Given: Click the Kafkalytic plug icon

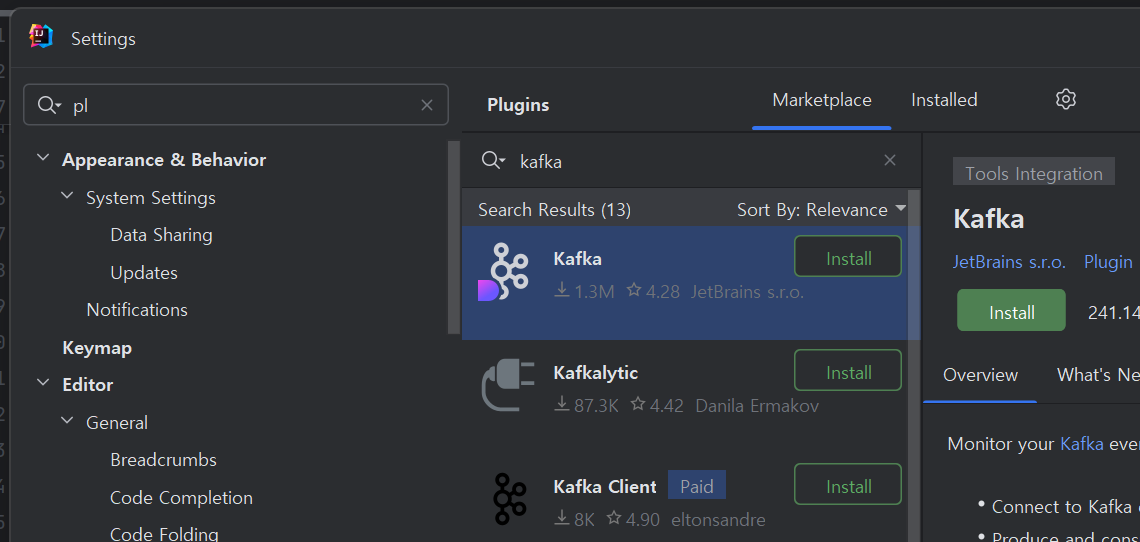Looking at the screenshot, I should (x=508, y=386).
